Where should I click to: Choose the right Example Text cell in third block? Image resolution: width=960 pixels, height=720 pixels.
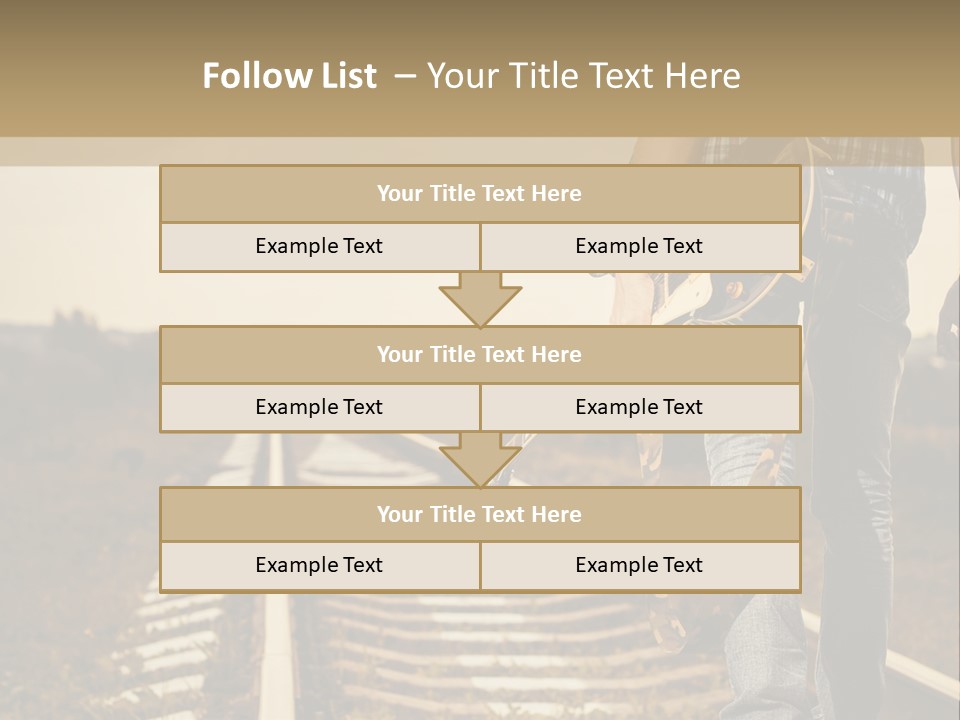click(x=639, y=565)
